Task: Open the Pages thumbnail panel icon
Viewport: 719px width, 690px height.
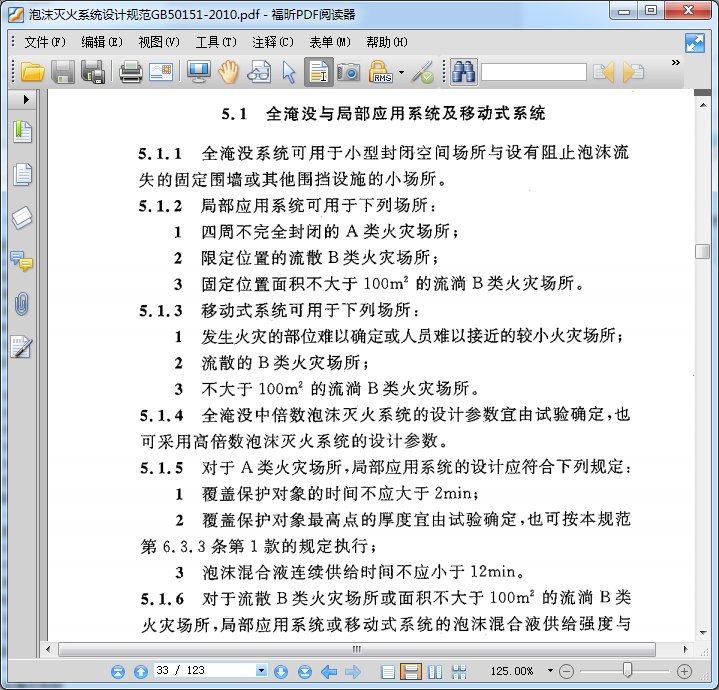Action: click(22, 175)
